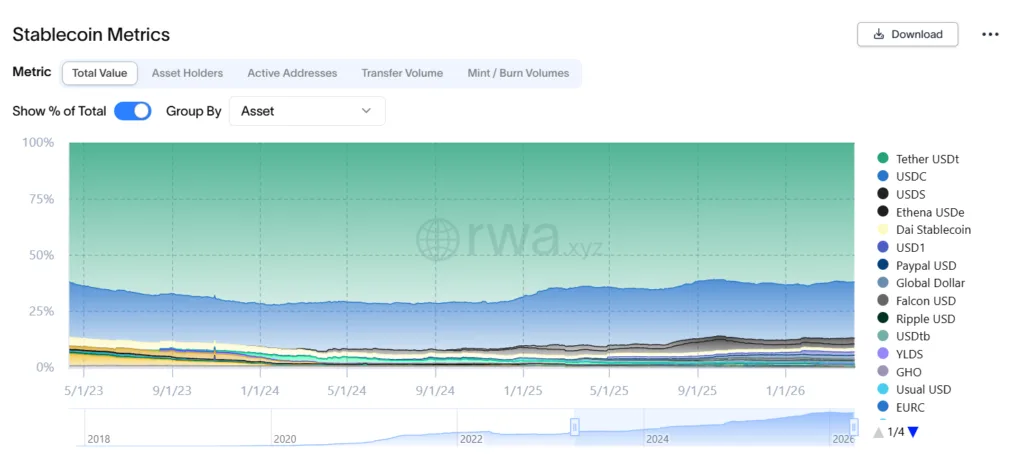Click the Ripple USD legend entry
The image size is (1024, 469).
tap(916, 319)
